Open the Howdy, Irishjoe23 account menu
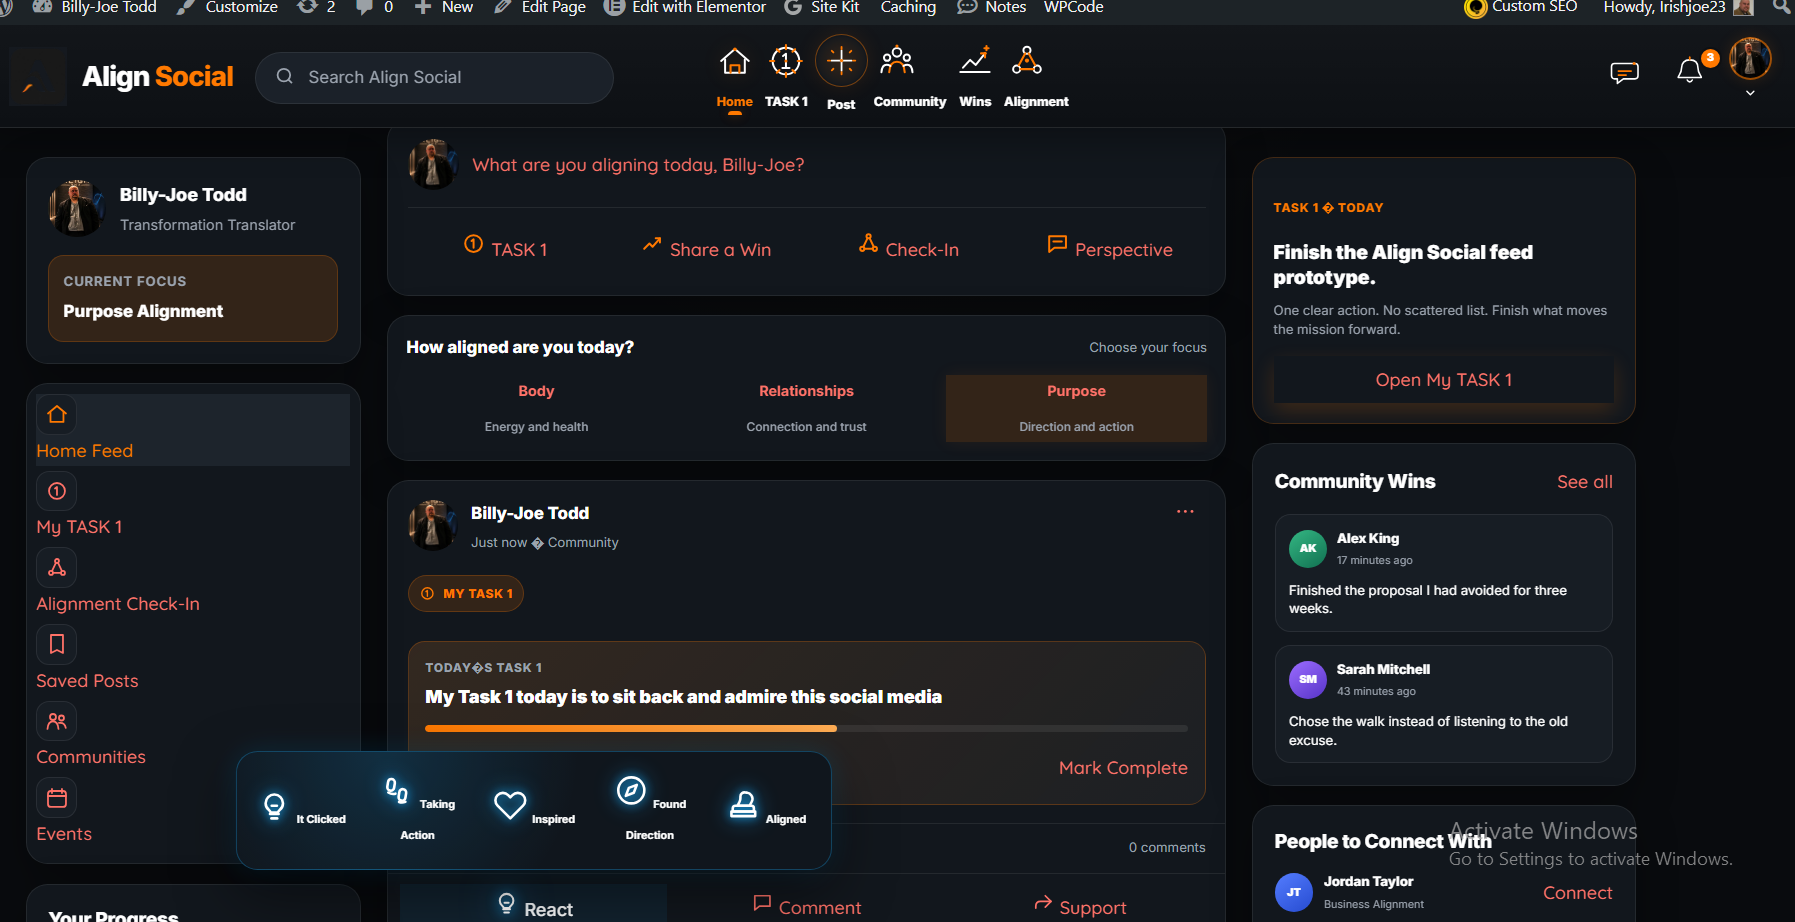This screenshot has height=922, width=1795. (1678, 7)
